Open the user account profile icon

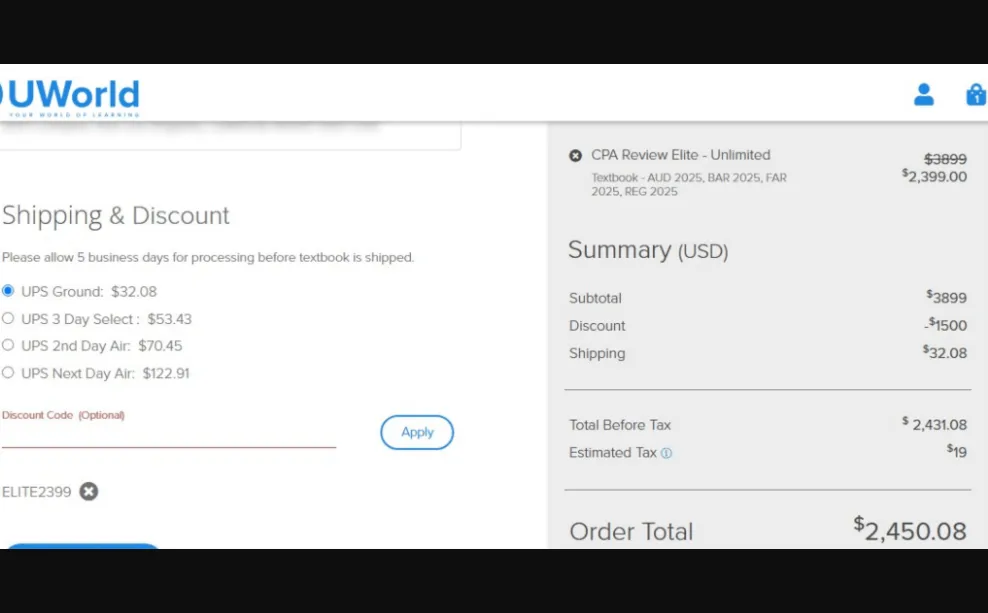point(924,95)
